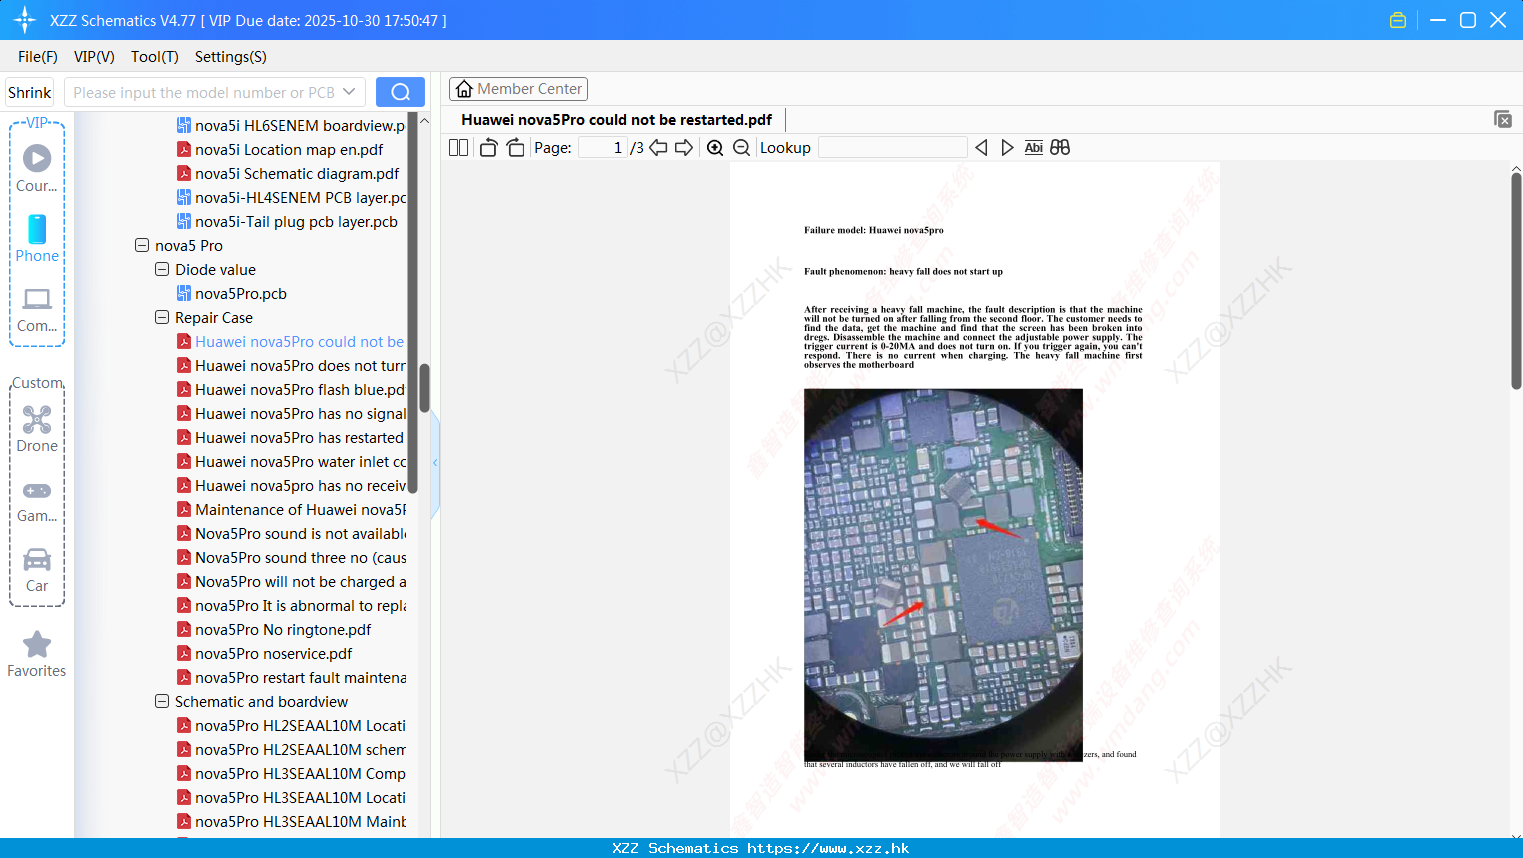The height and width of the screenshot is (858, 1523).
Task: Collapse Schematic and boardview node
Action: [162, 701]
